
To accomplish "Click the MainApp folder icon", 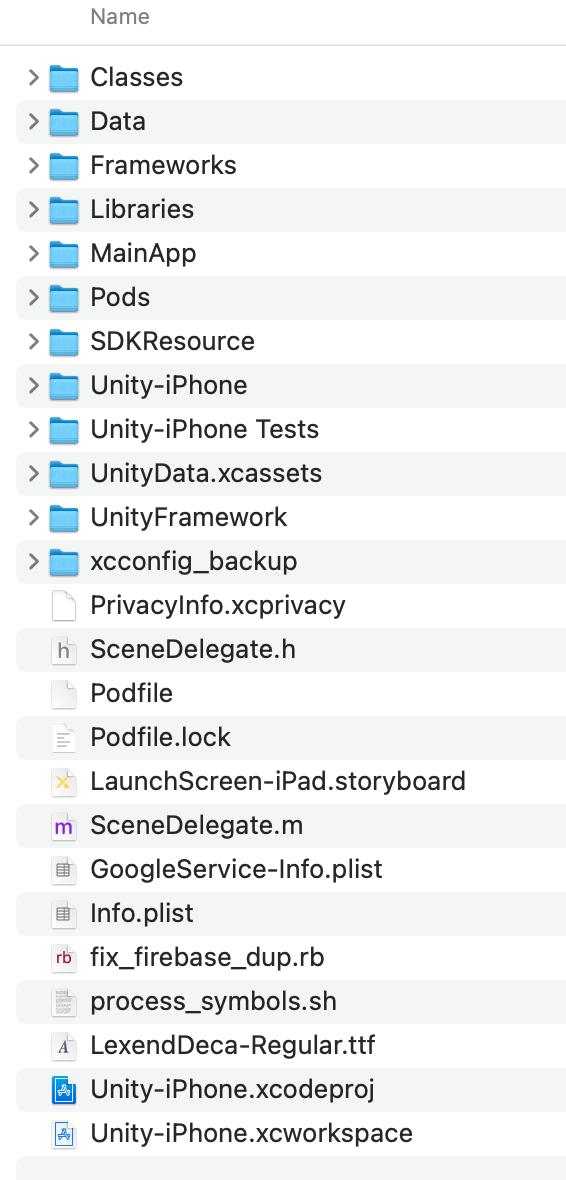I will click(64, 254).
